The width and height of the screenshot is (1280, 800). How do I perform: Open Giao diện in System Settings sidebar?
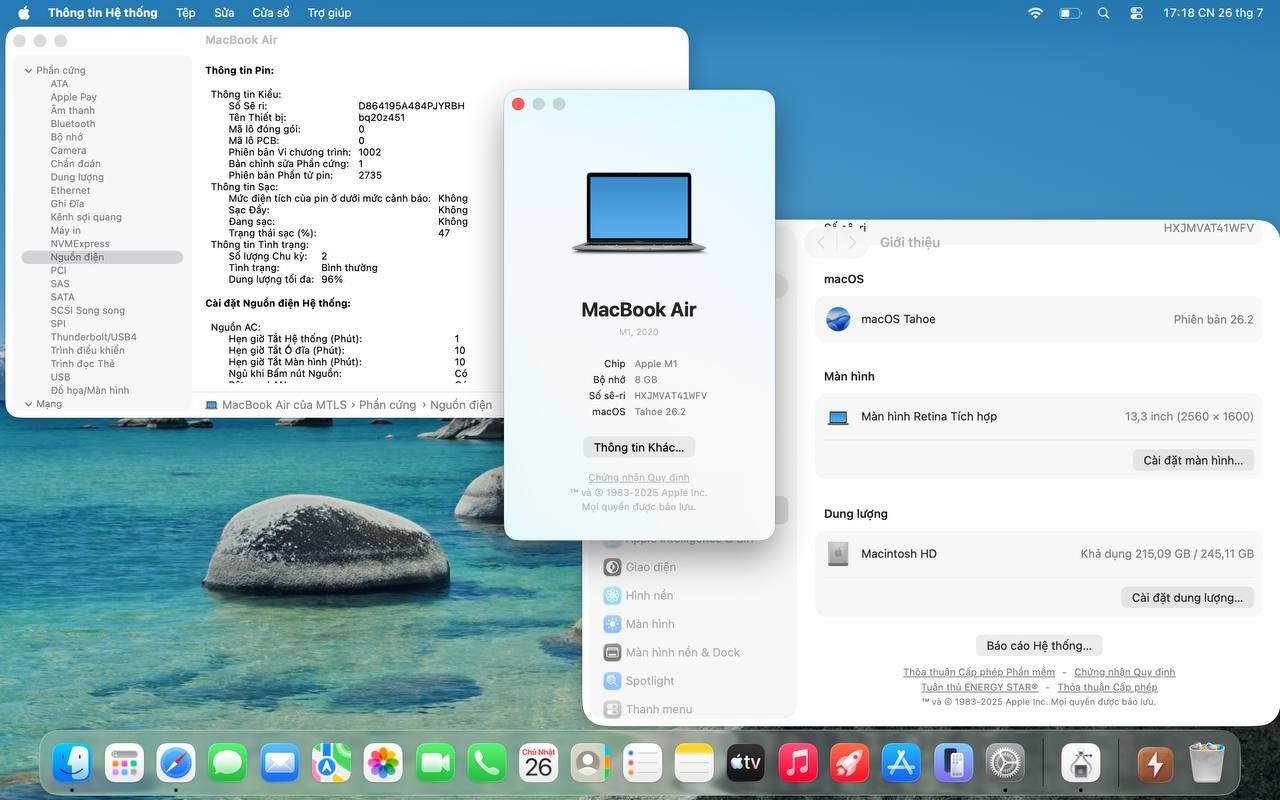(651, 567)
